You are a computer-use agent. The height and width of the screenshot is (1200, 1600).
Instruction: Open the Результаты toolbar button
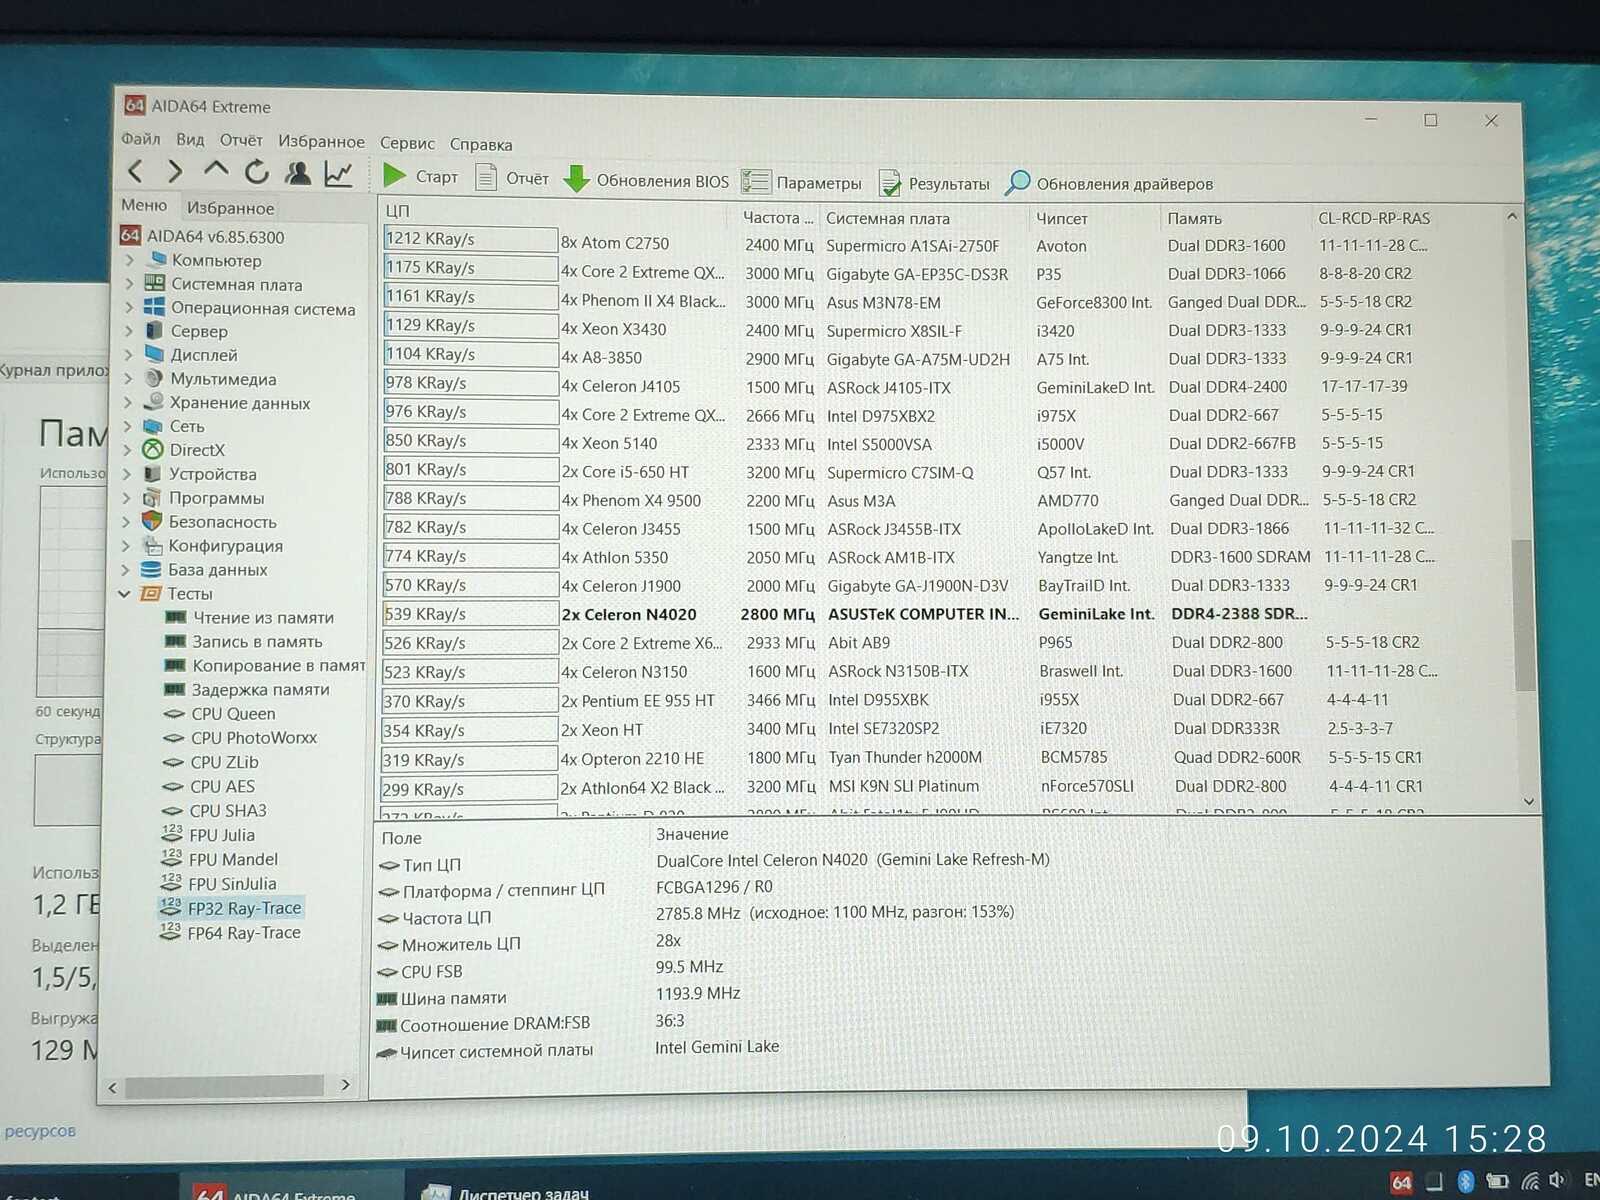(x=934, y=183)
